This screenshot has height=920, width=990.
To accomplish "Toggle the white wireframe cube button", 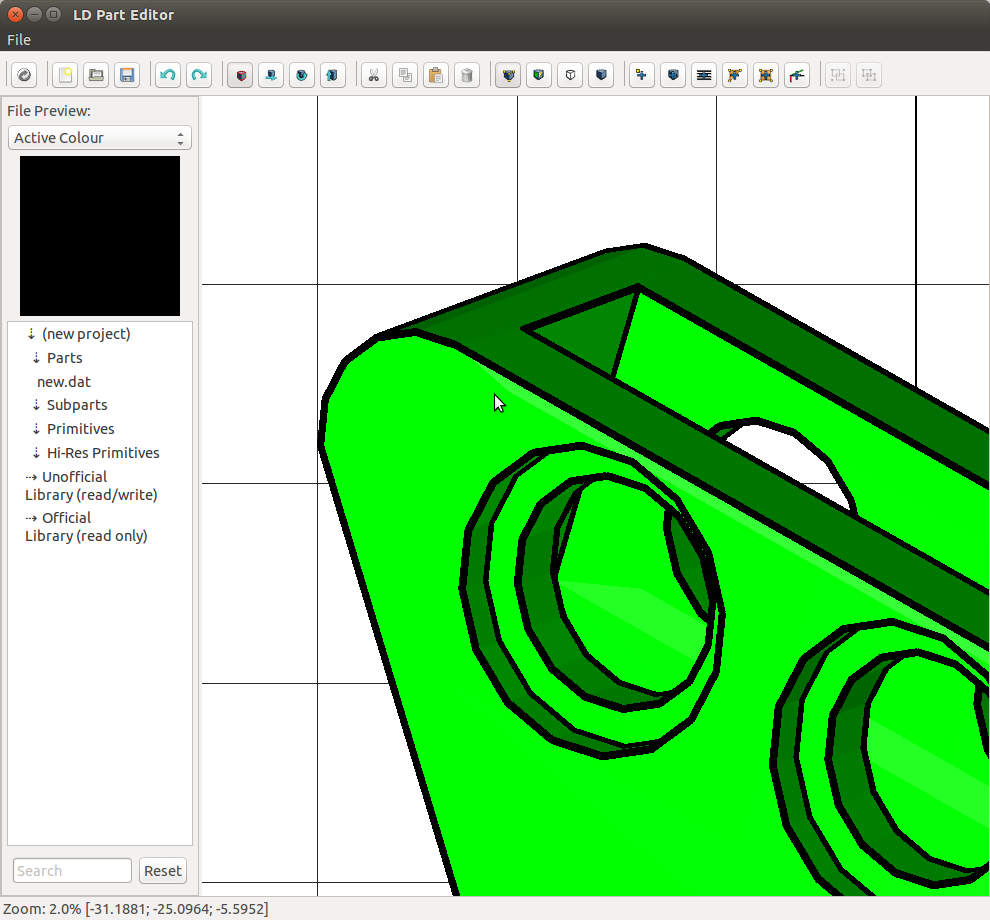I will point(570,75).
